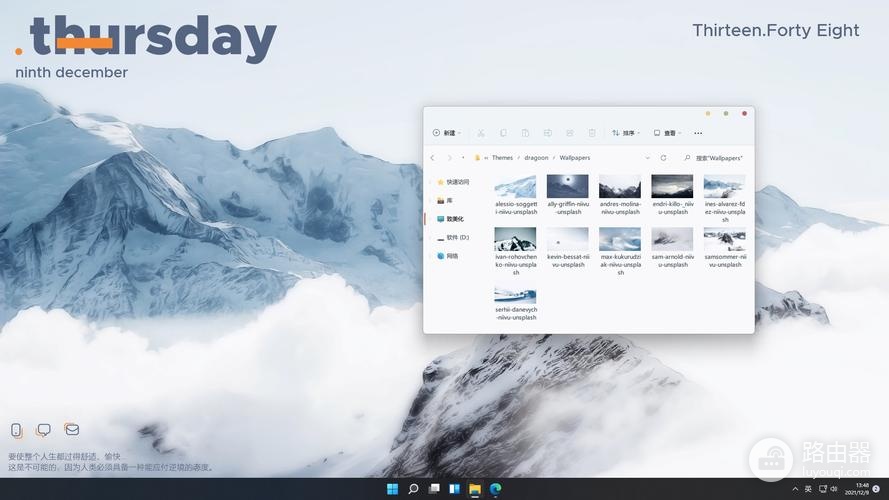Open the 排序 (Sort) dropdown
889x500 pixels.
coord(625,133)
